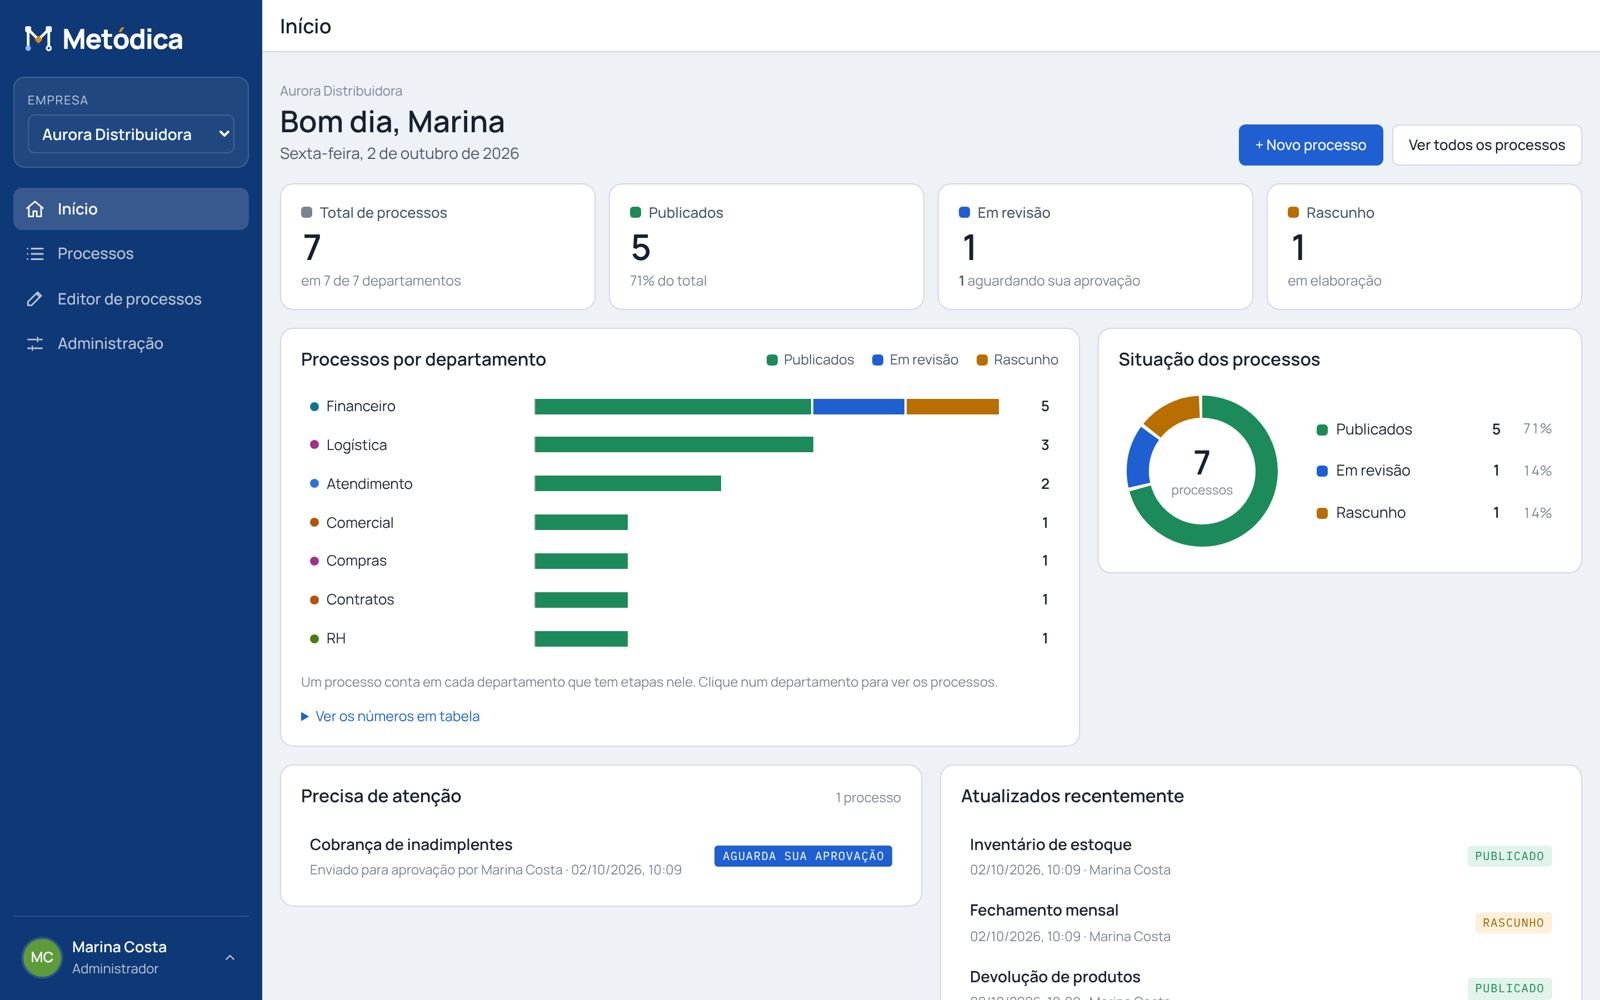This screenshot has height=1000, width=1600.
Task: Click the MC user avatar
Action: tap(42, 958)
